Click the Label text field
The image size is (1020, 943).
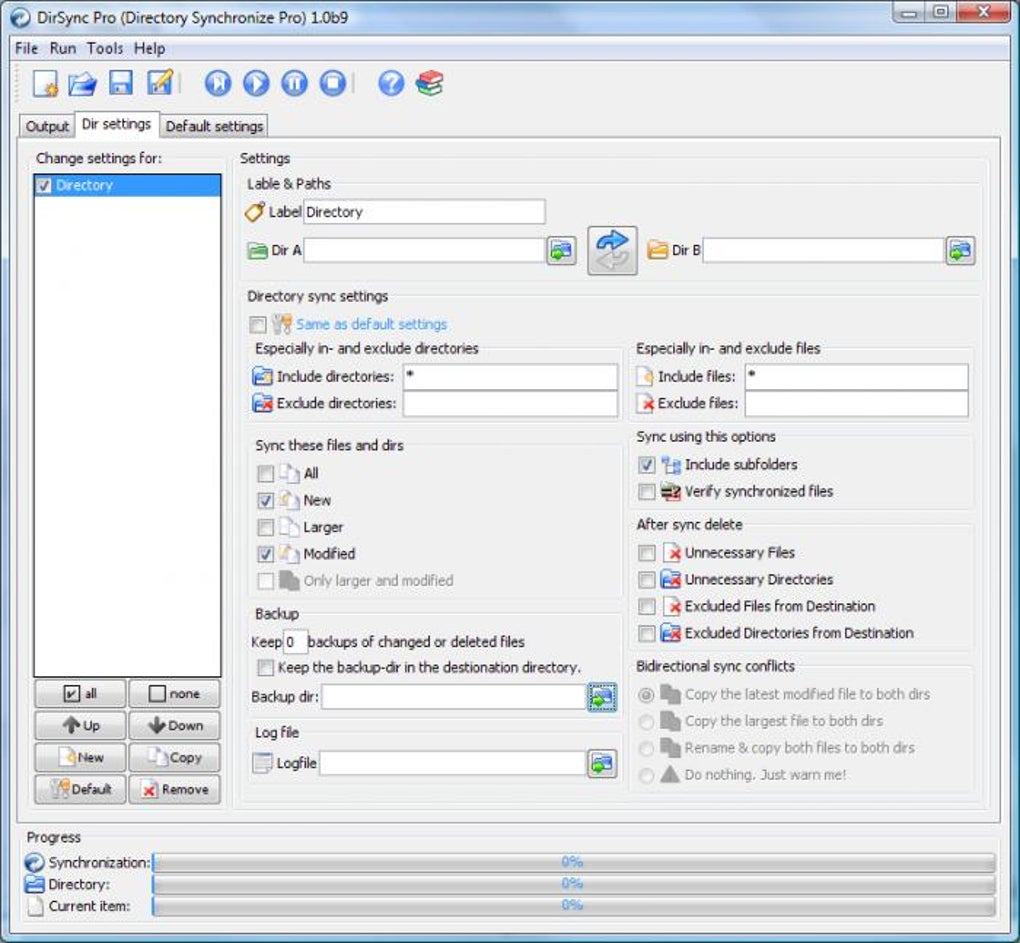coord(424,212)
